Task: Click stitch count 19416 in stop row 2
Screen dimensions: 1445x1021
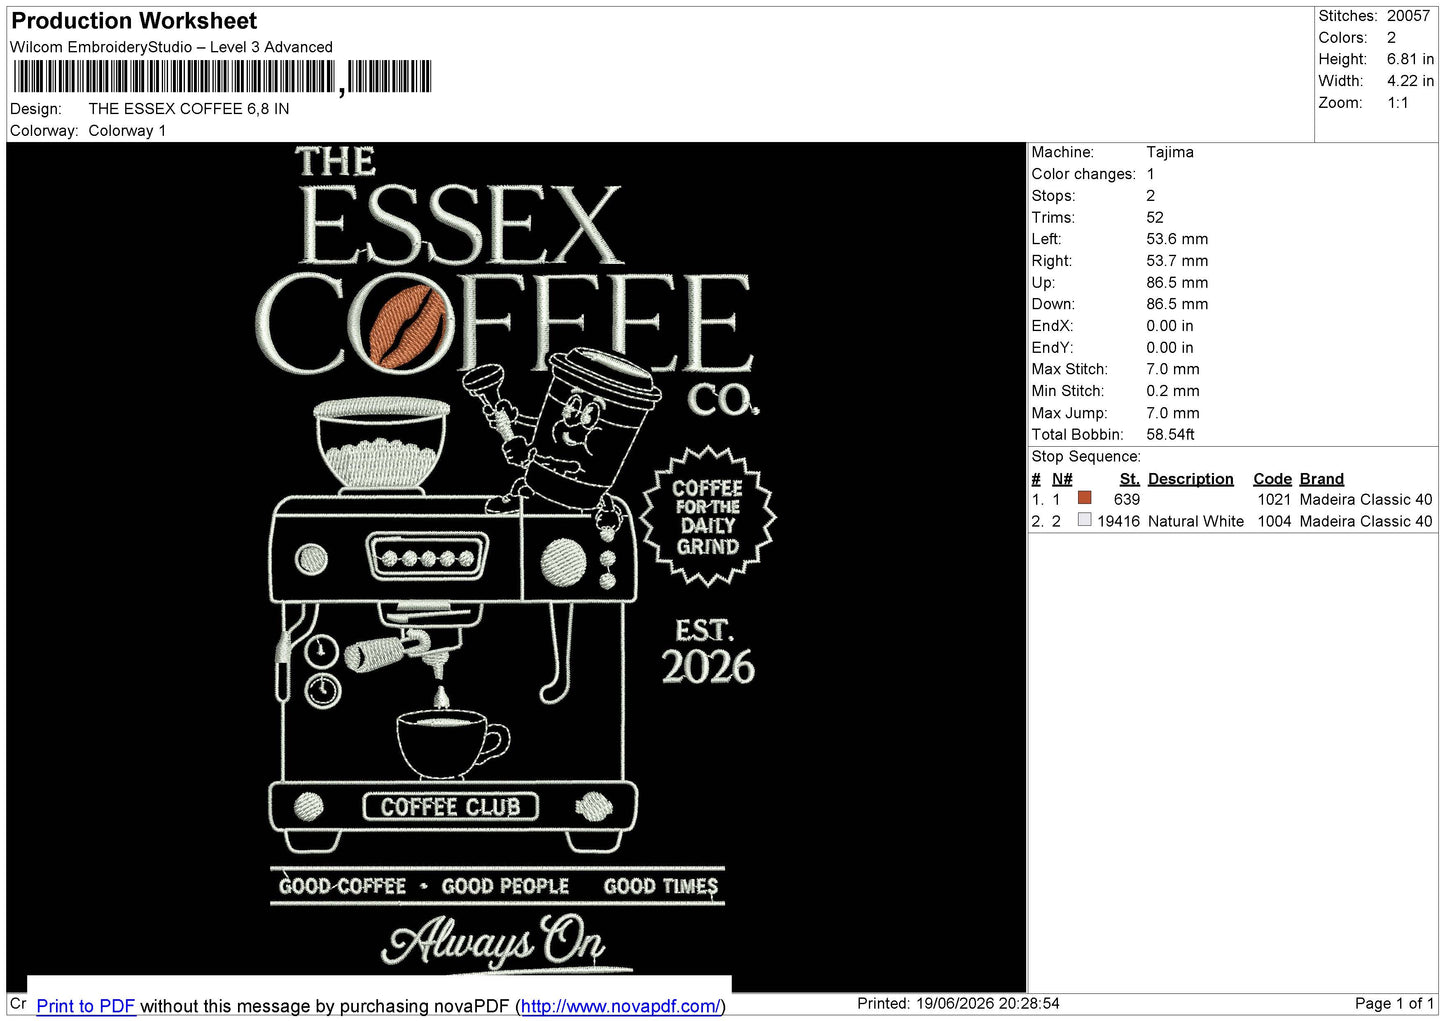Action: (x=1119, y=521)
